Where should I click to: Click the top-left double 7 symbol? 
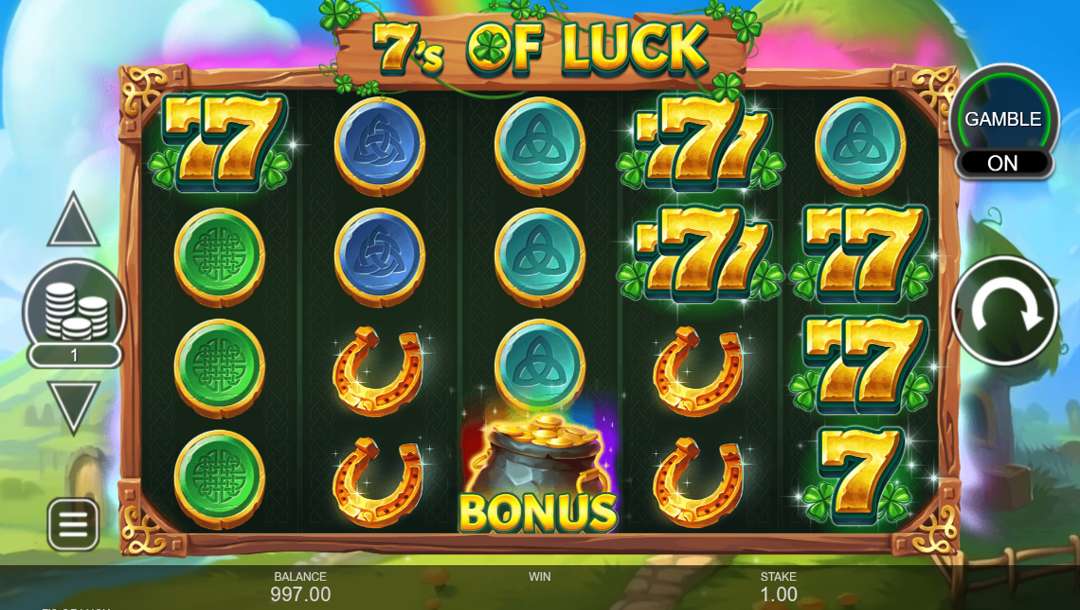click(220, 143)
